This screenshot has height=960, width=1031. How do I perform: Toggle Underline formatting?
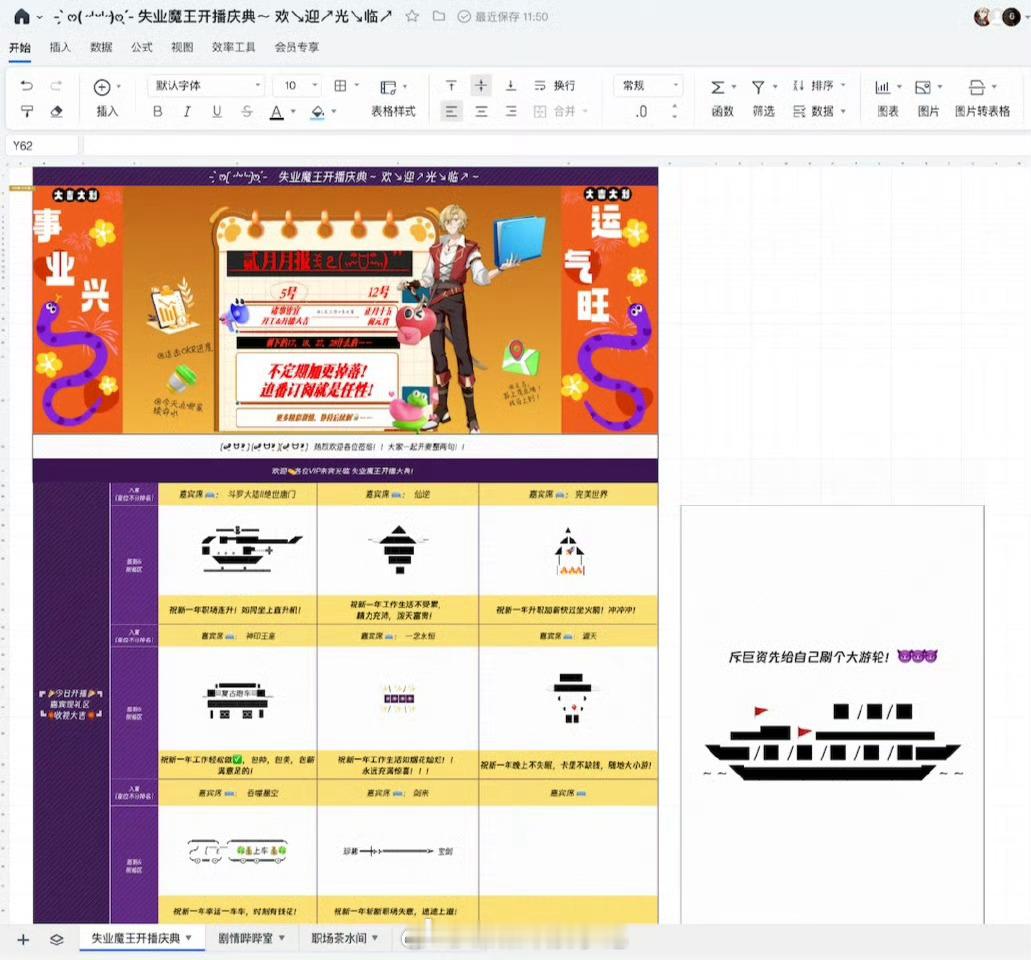tap(217, 112)
